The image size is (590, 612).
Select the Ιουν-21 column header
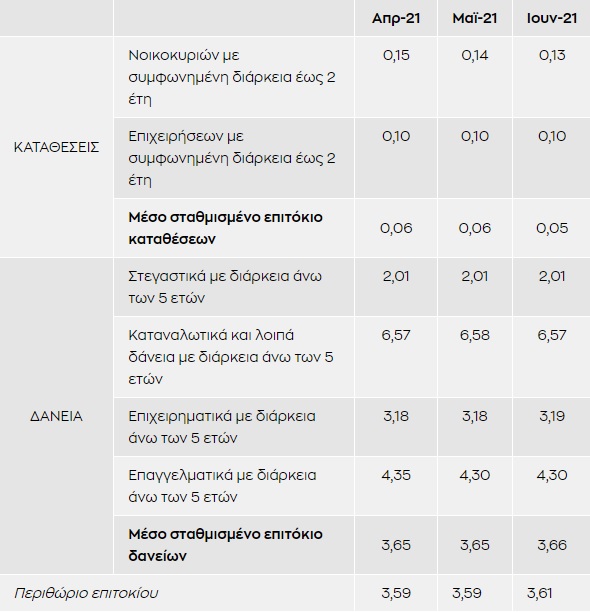tap(551, 18)
